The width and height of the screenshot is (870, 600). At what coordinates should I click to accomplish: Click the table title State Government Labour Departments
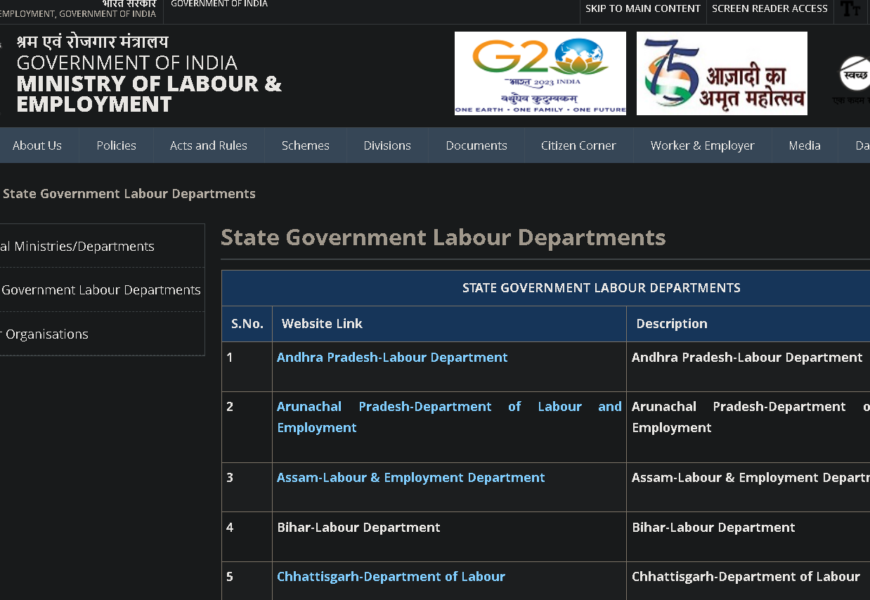pos(601,288)
